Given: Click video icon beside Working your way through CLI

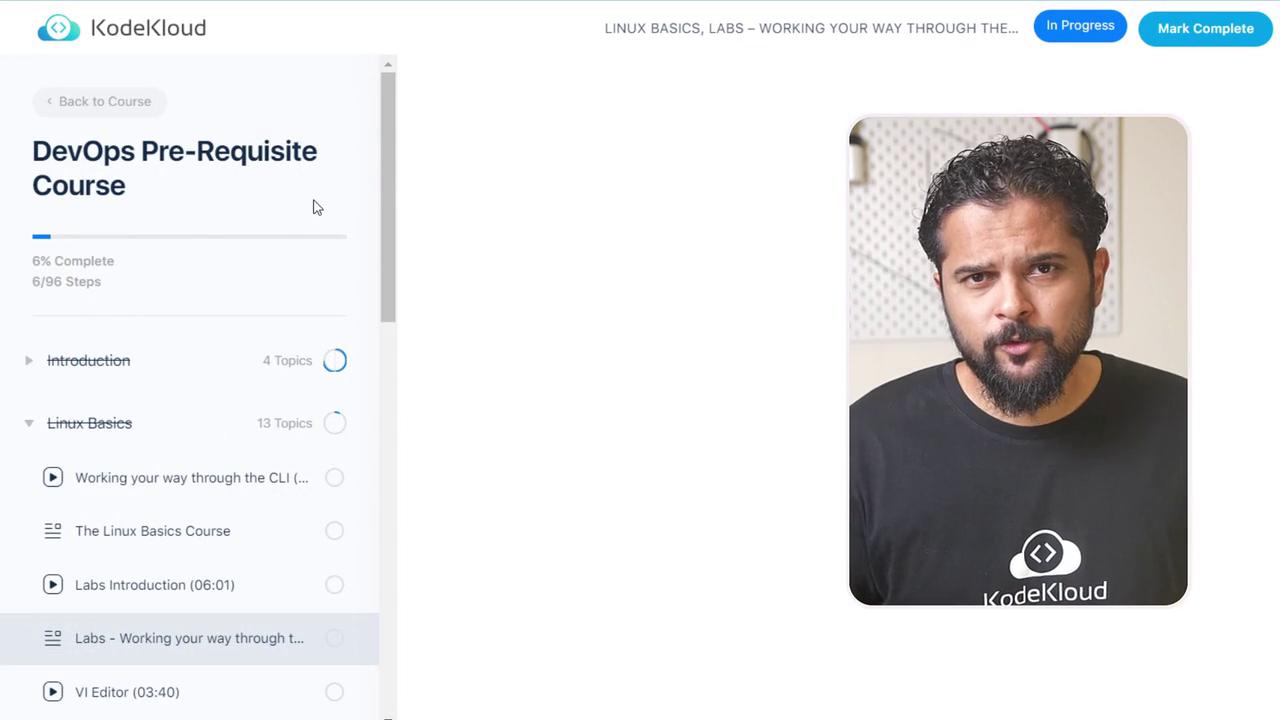Looking at the screenshot, I should click(x=53, y=477).
